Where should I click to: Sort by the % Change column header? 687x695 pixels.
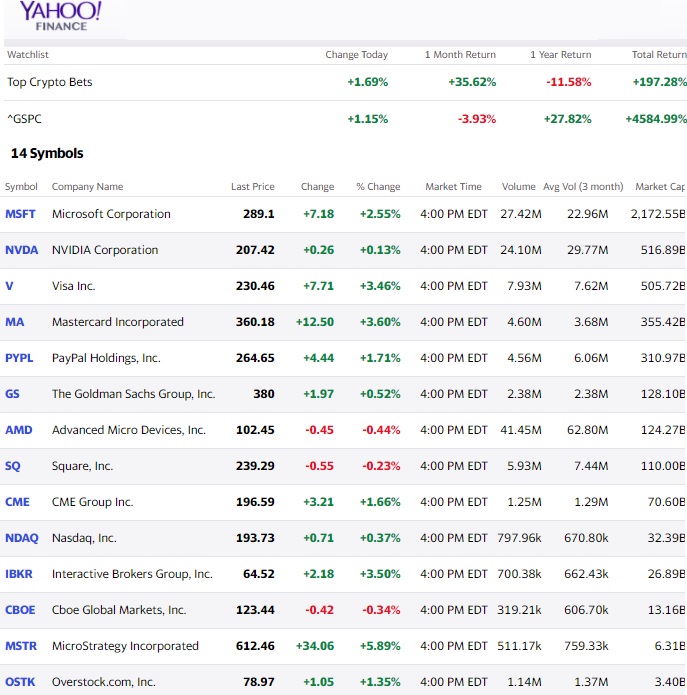click(378, 187)
